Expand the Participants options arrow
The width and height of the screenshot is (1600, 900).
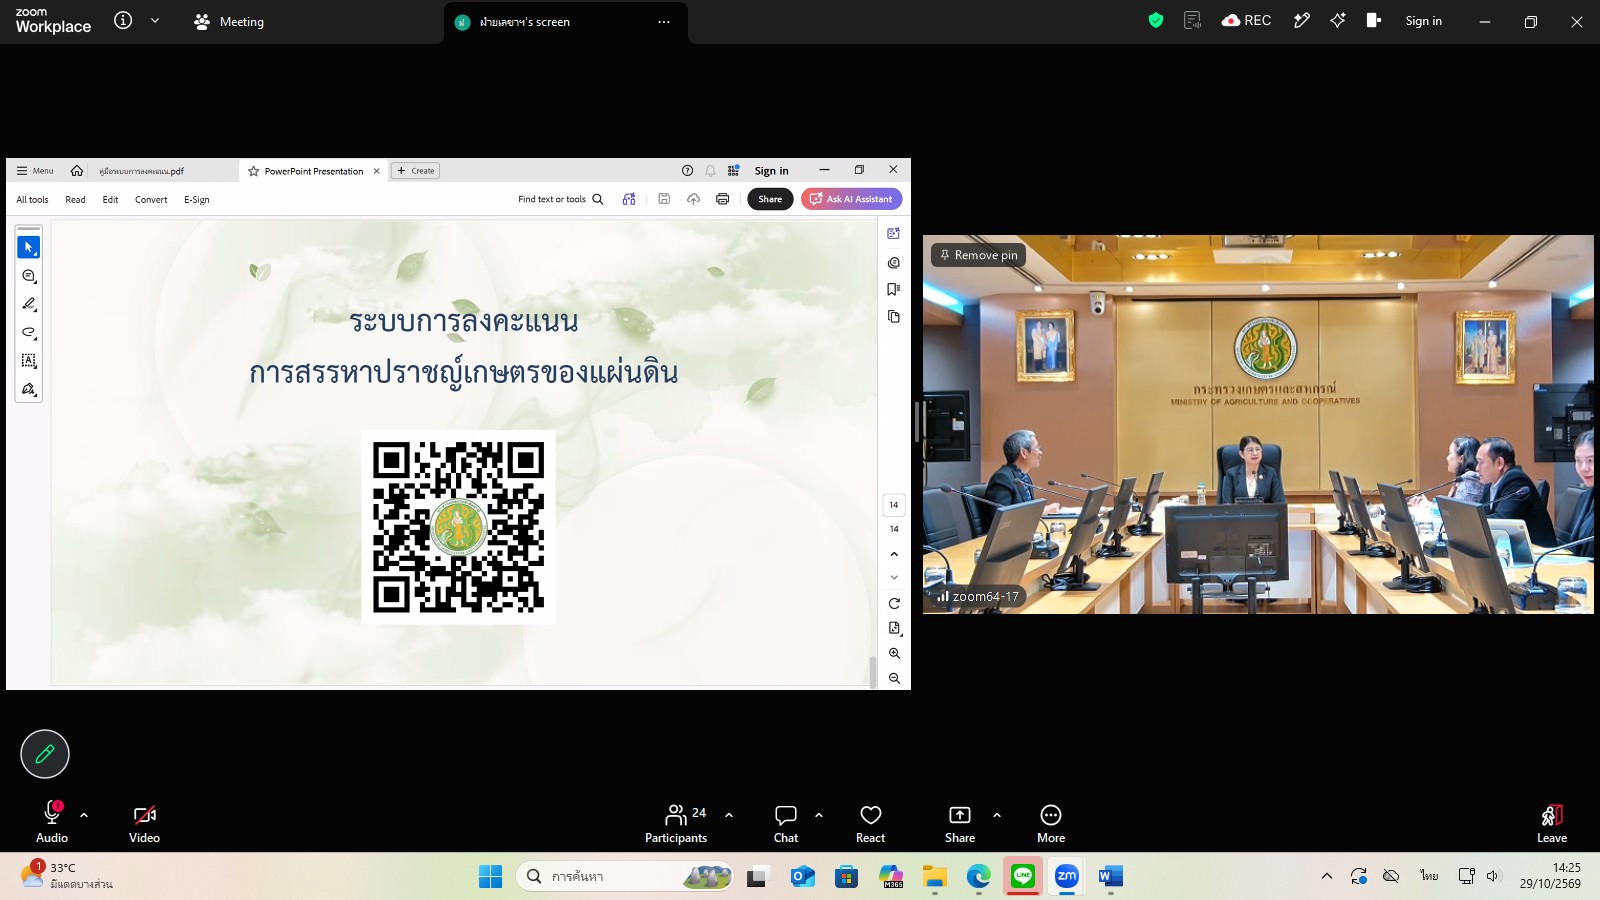729,815
